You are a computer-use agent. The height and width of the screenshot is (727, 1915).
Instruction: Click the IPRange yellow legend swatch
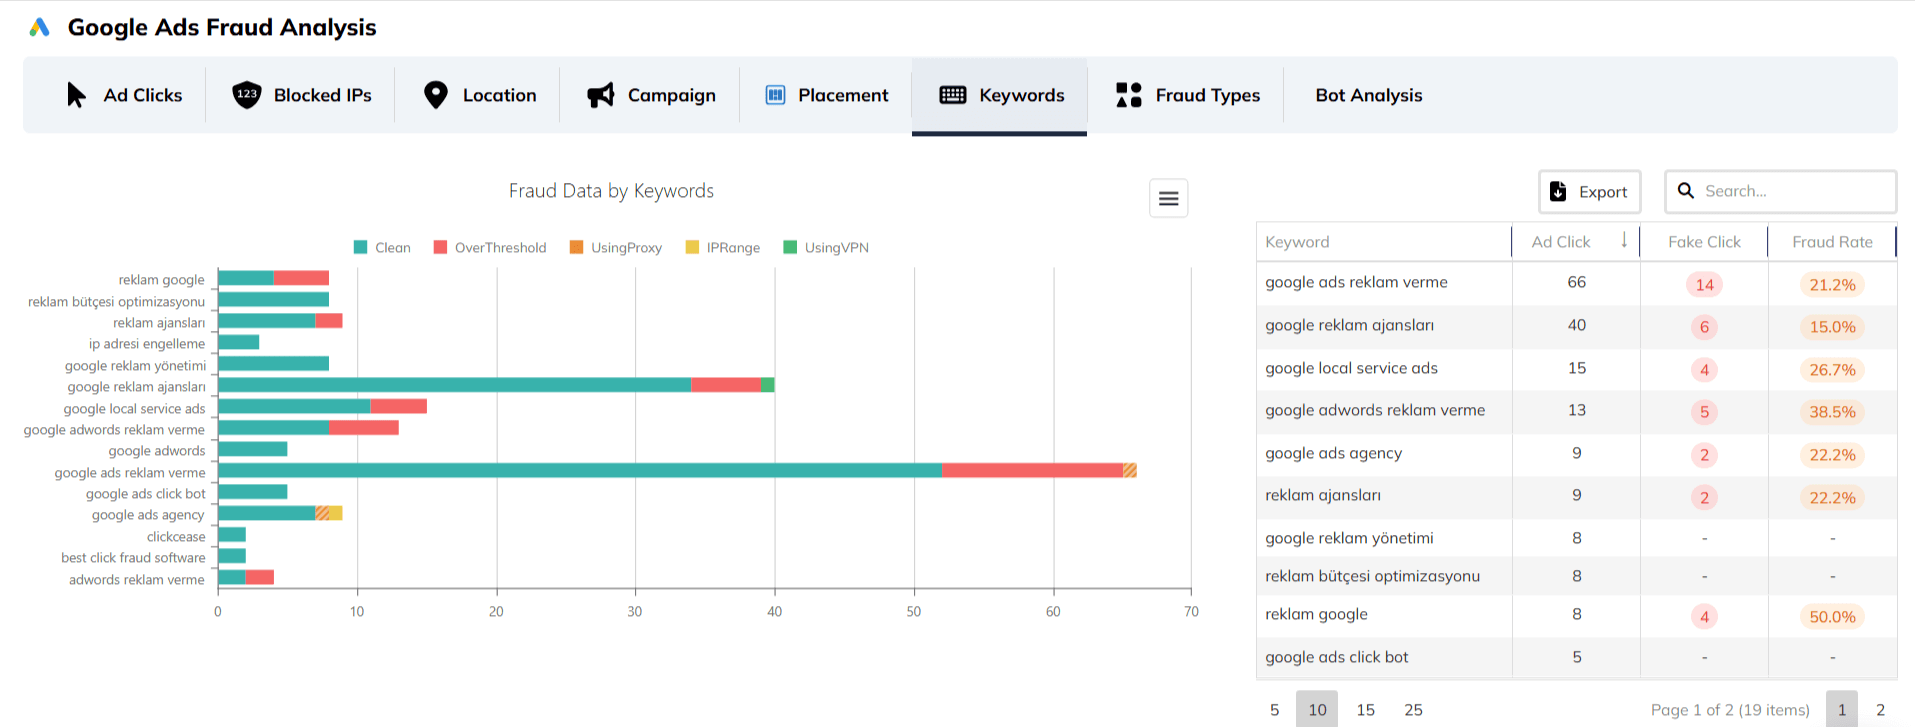pos(692,248)
